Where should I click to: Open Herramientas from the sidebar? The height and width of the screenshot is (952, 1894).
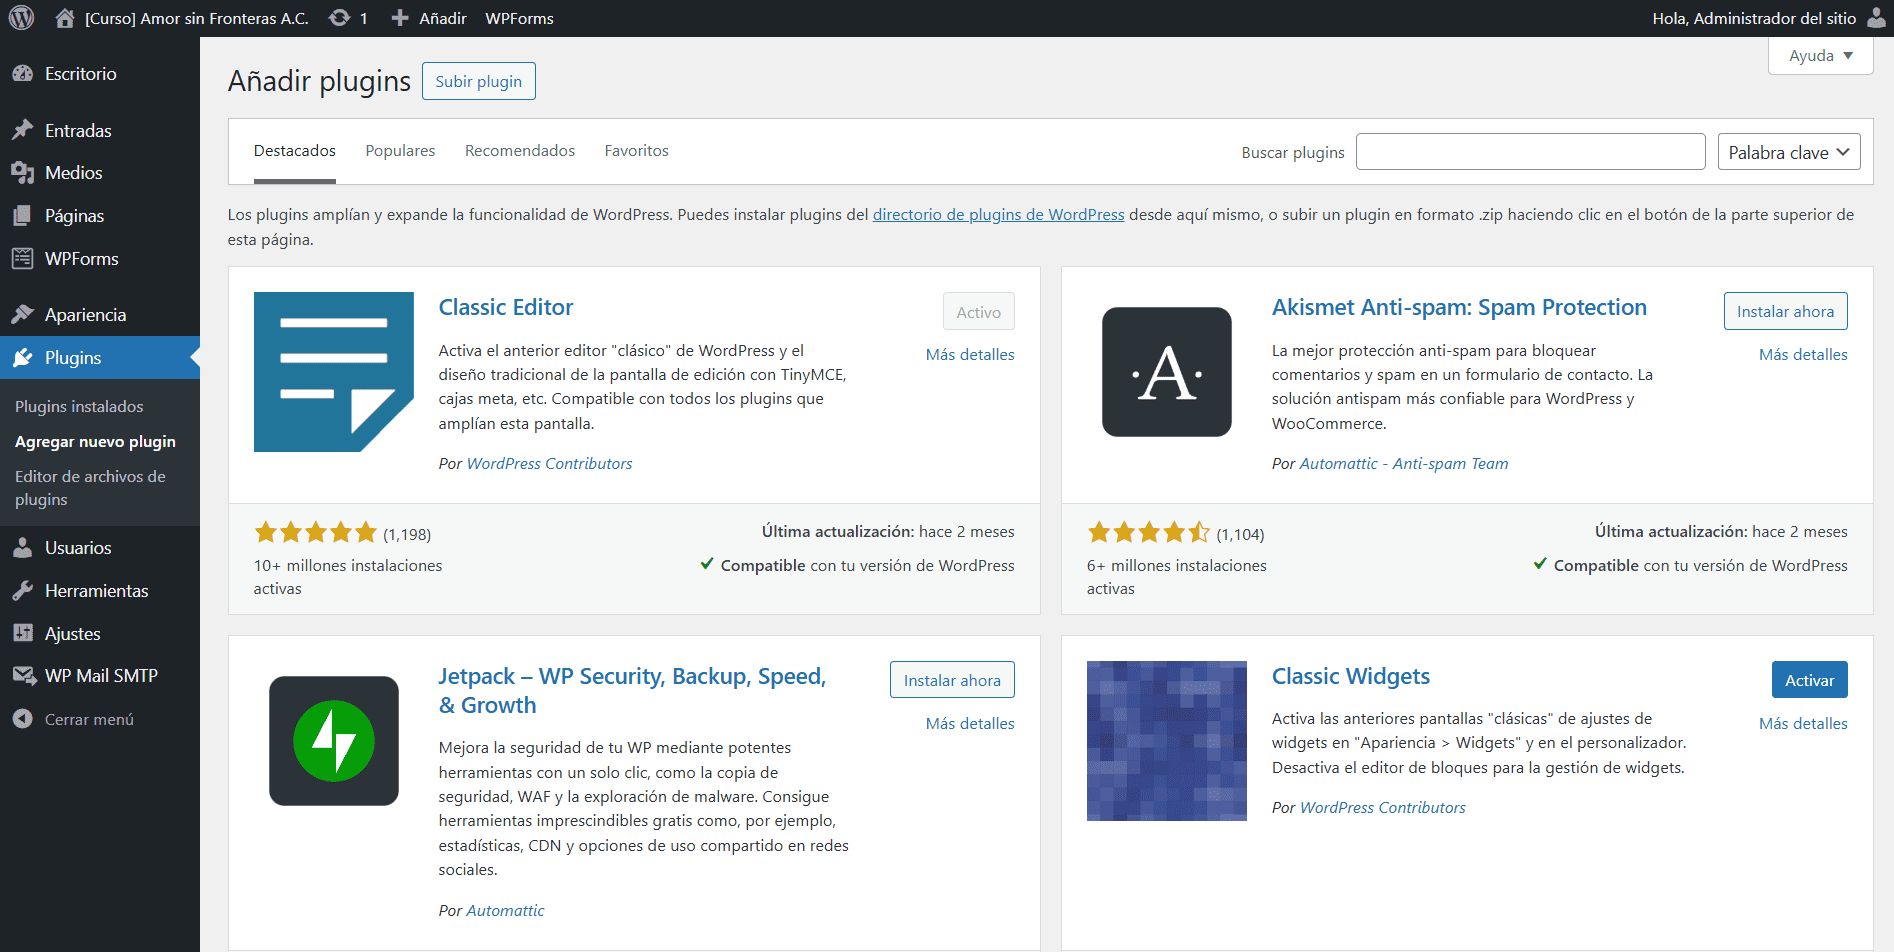point(96,591)
